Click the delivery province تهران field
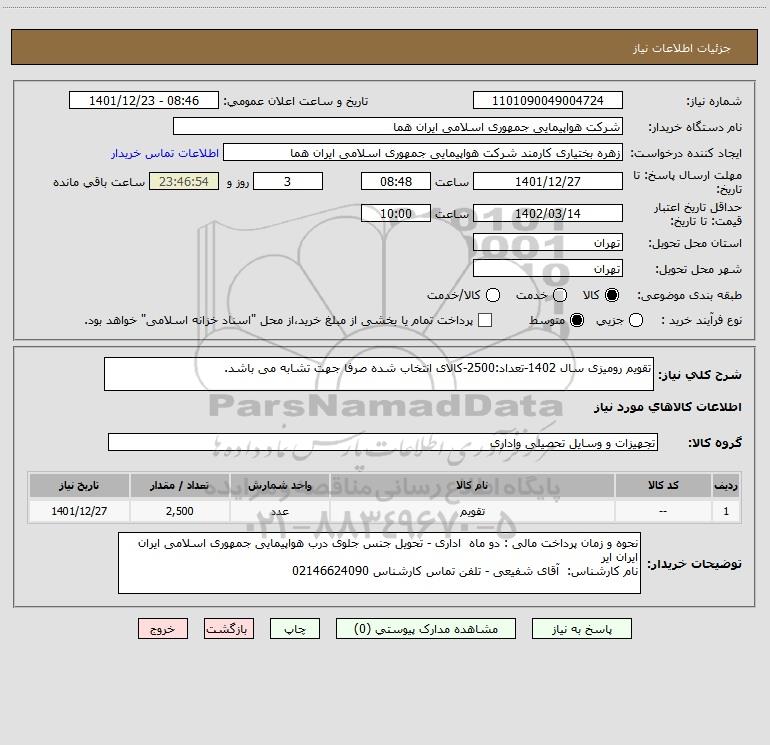Viewport: 770px width, 745px height. 548,243
